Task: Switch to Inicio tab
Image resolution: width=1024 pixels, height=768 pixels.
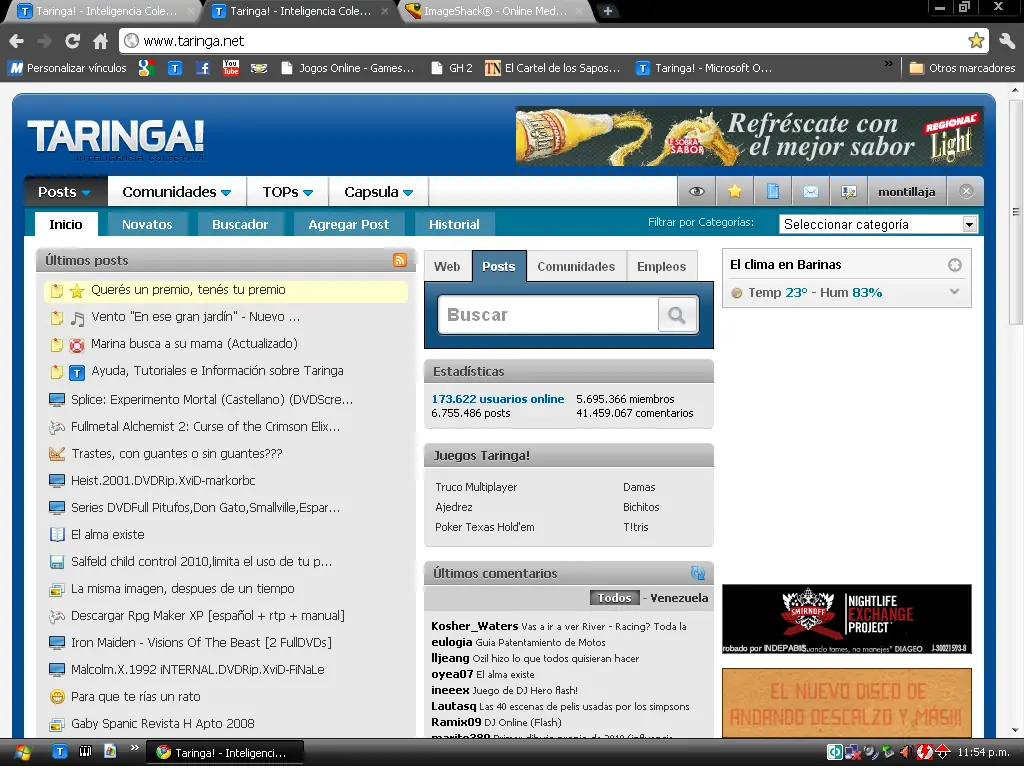Action: [x=66, y=224]
